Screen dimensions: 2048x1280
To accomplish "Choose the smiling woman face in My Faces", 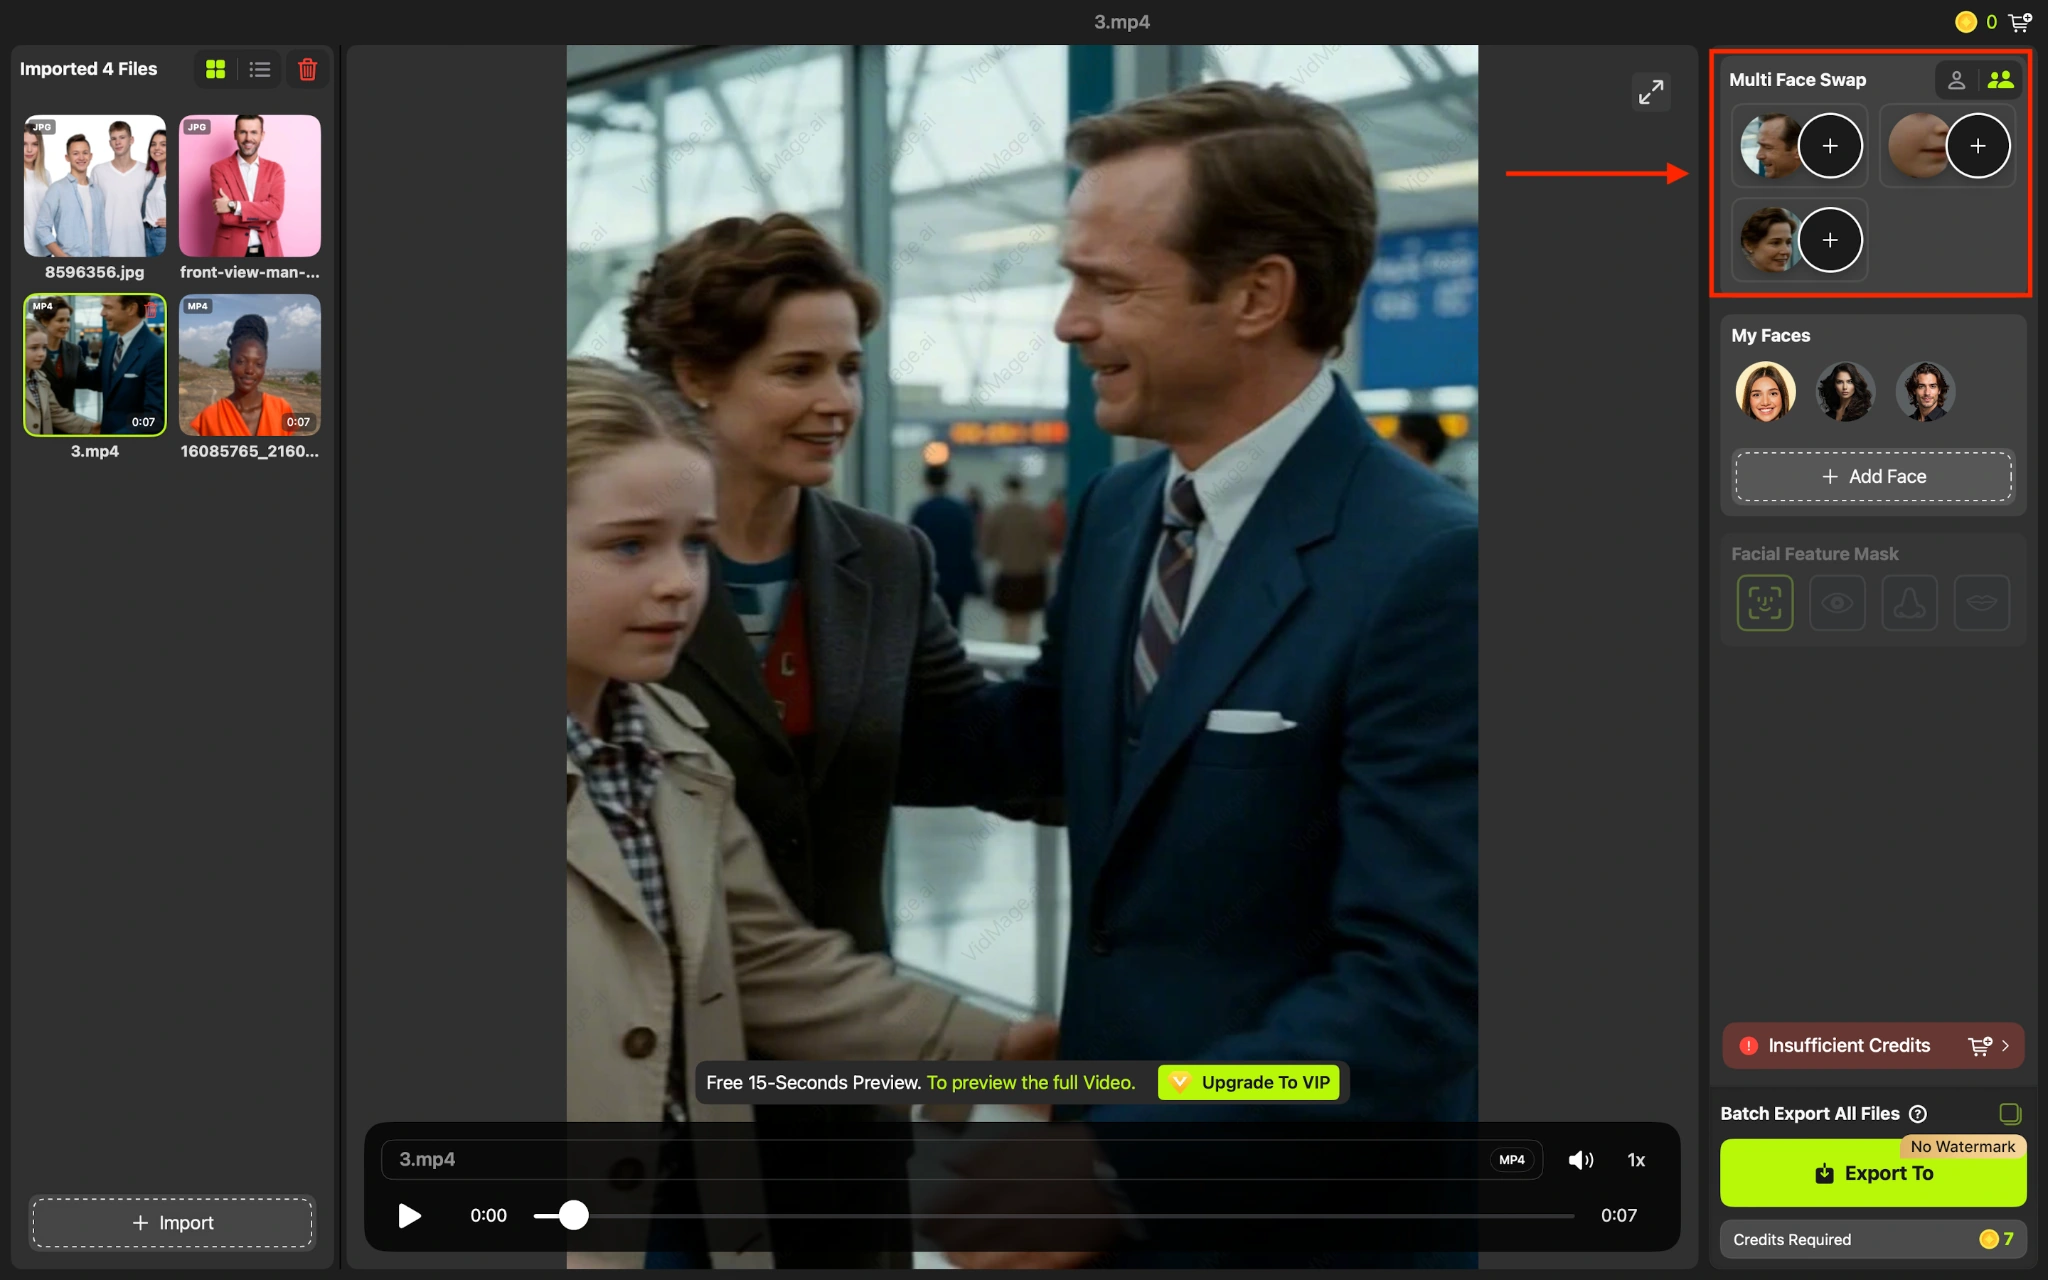I will click(1765, 391).
